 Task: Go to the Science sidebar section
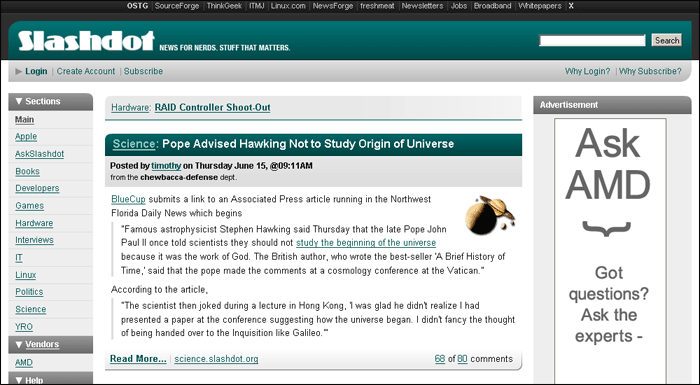click(30, 310)
